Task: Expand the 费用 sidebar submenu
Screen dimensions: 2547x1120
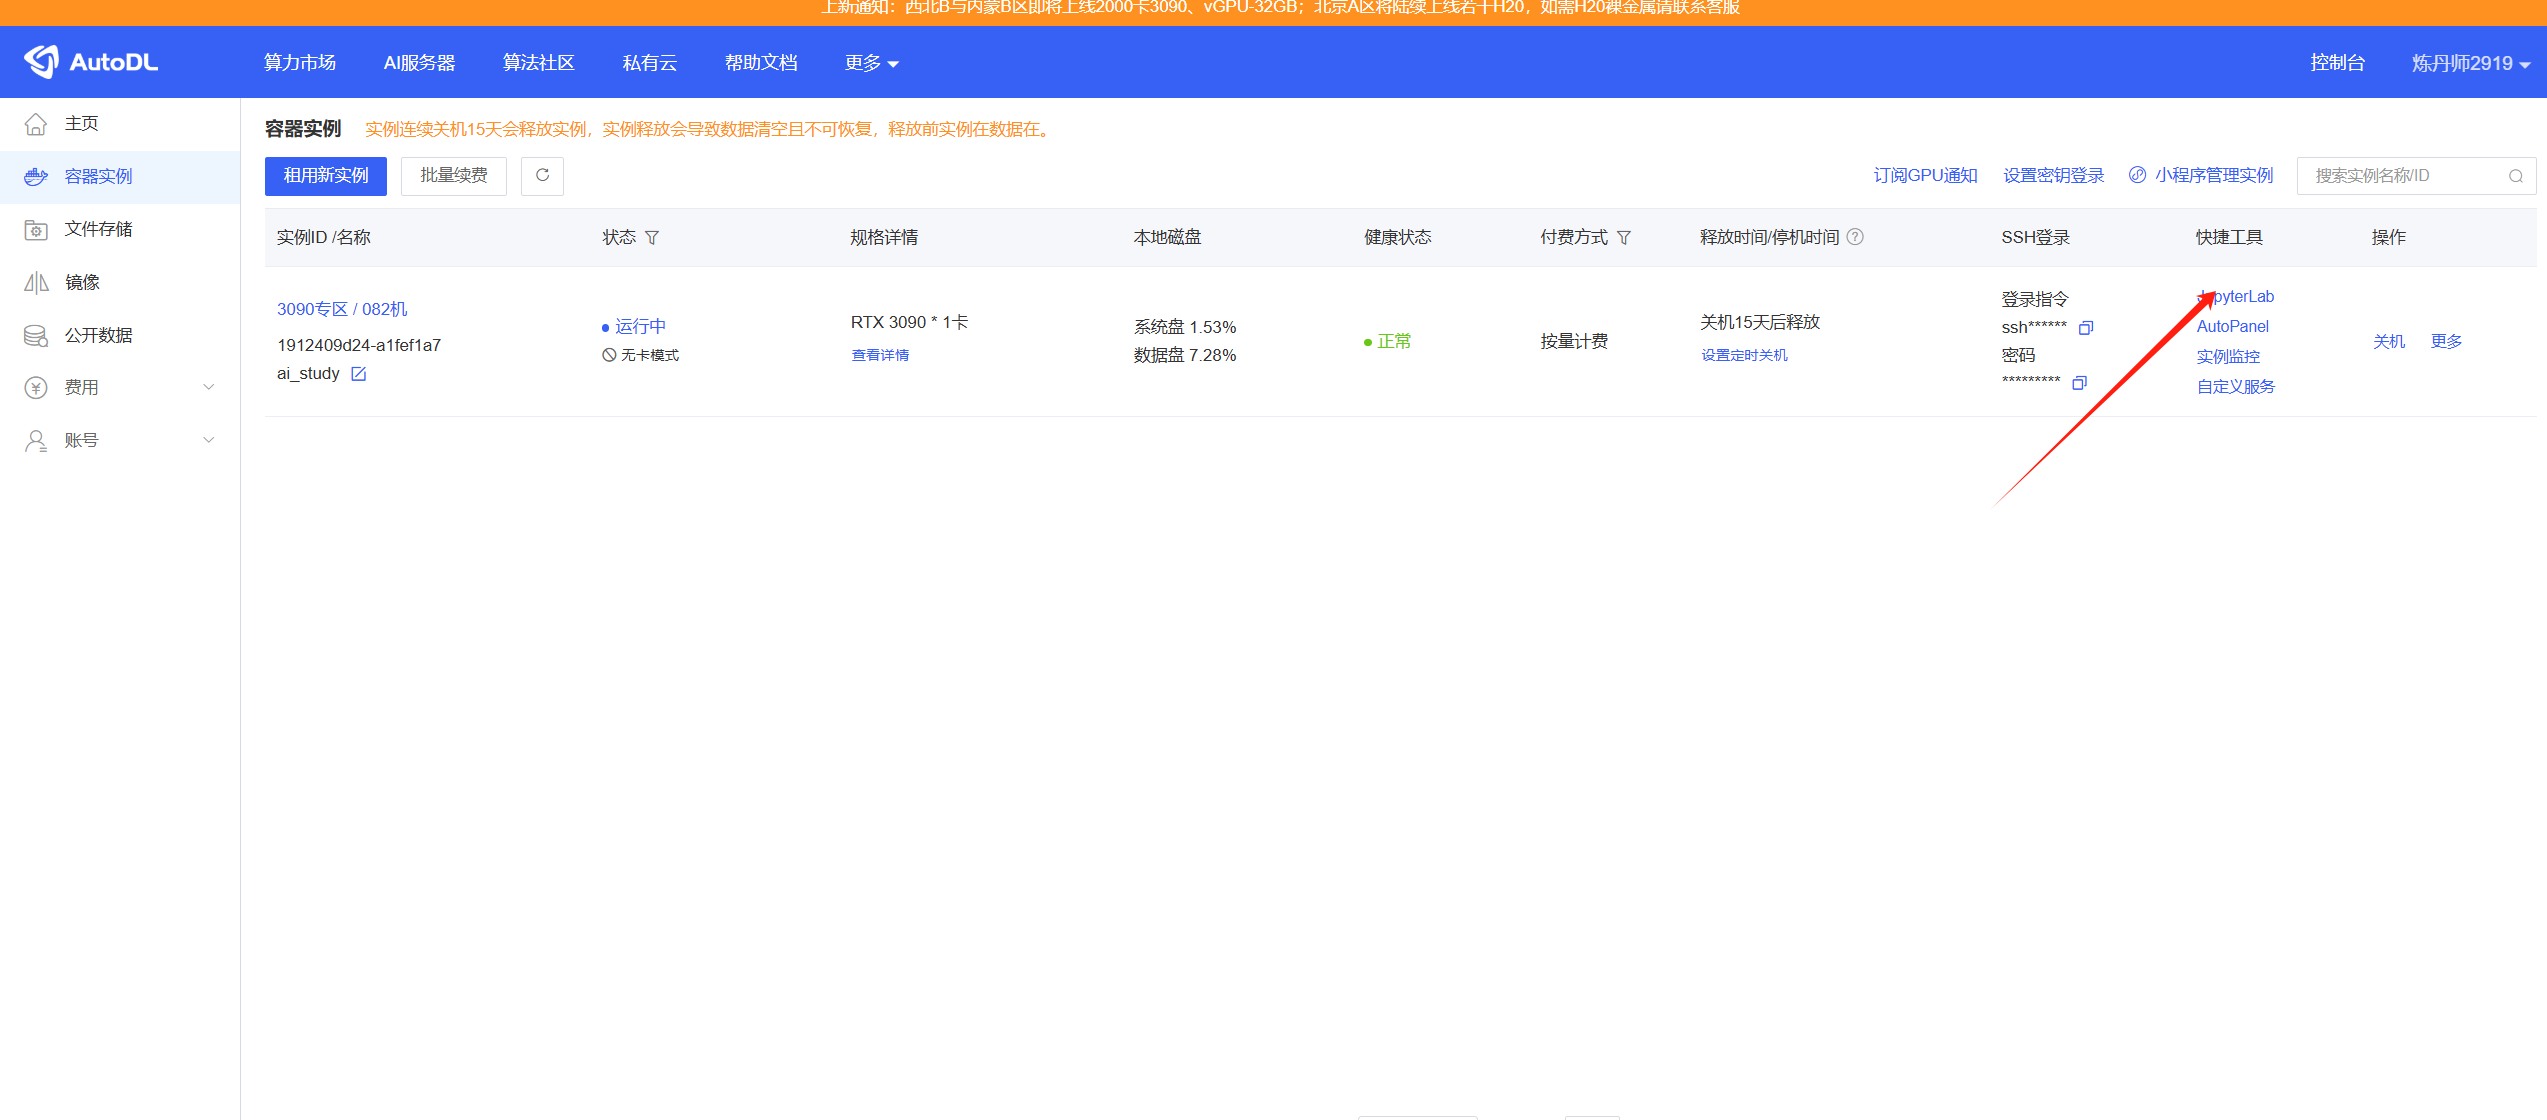Action: point(209,387)
